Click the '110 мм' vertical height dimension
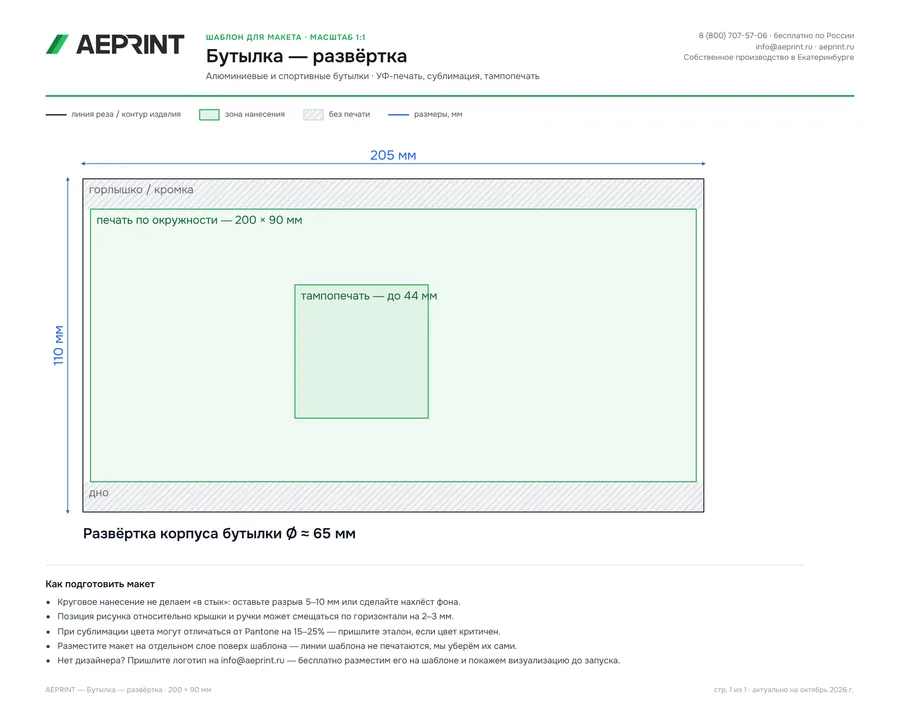The width and height of the screenshot is (900, 720). [59, 345]
